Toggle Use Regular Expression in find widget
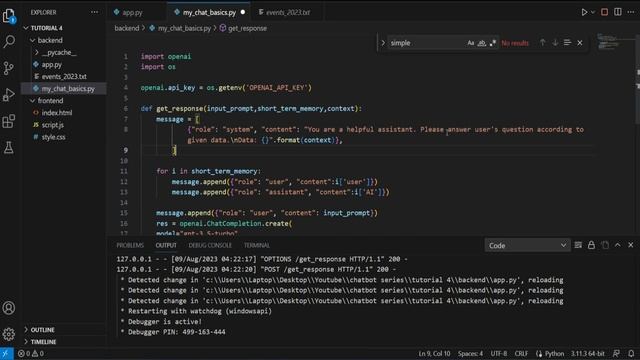 pyautogui.click(x=493, y=43)
